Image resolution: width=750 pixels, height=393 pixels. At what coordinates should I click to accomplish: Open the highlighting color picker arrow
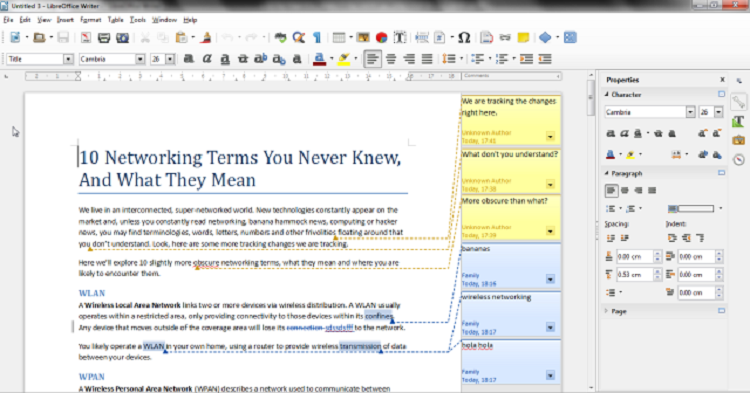click(x=355, y=59)
